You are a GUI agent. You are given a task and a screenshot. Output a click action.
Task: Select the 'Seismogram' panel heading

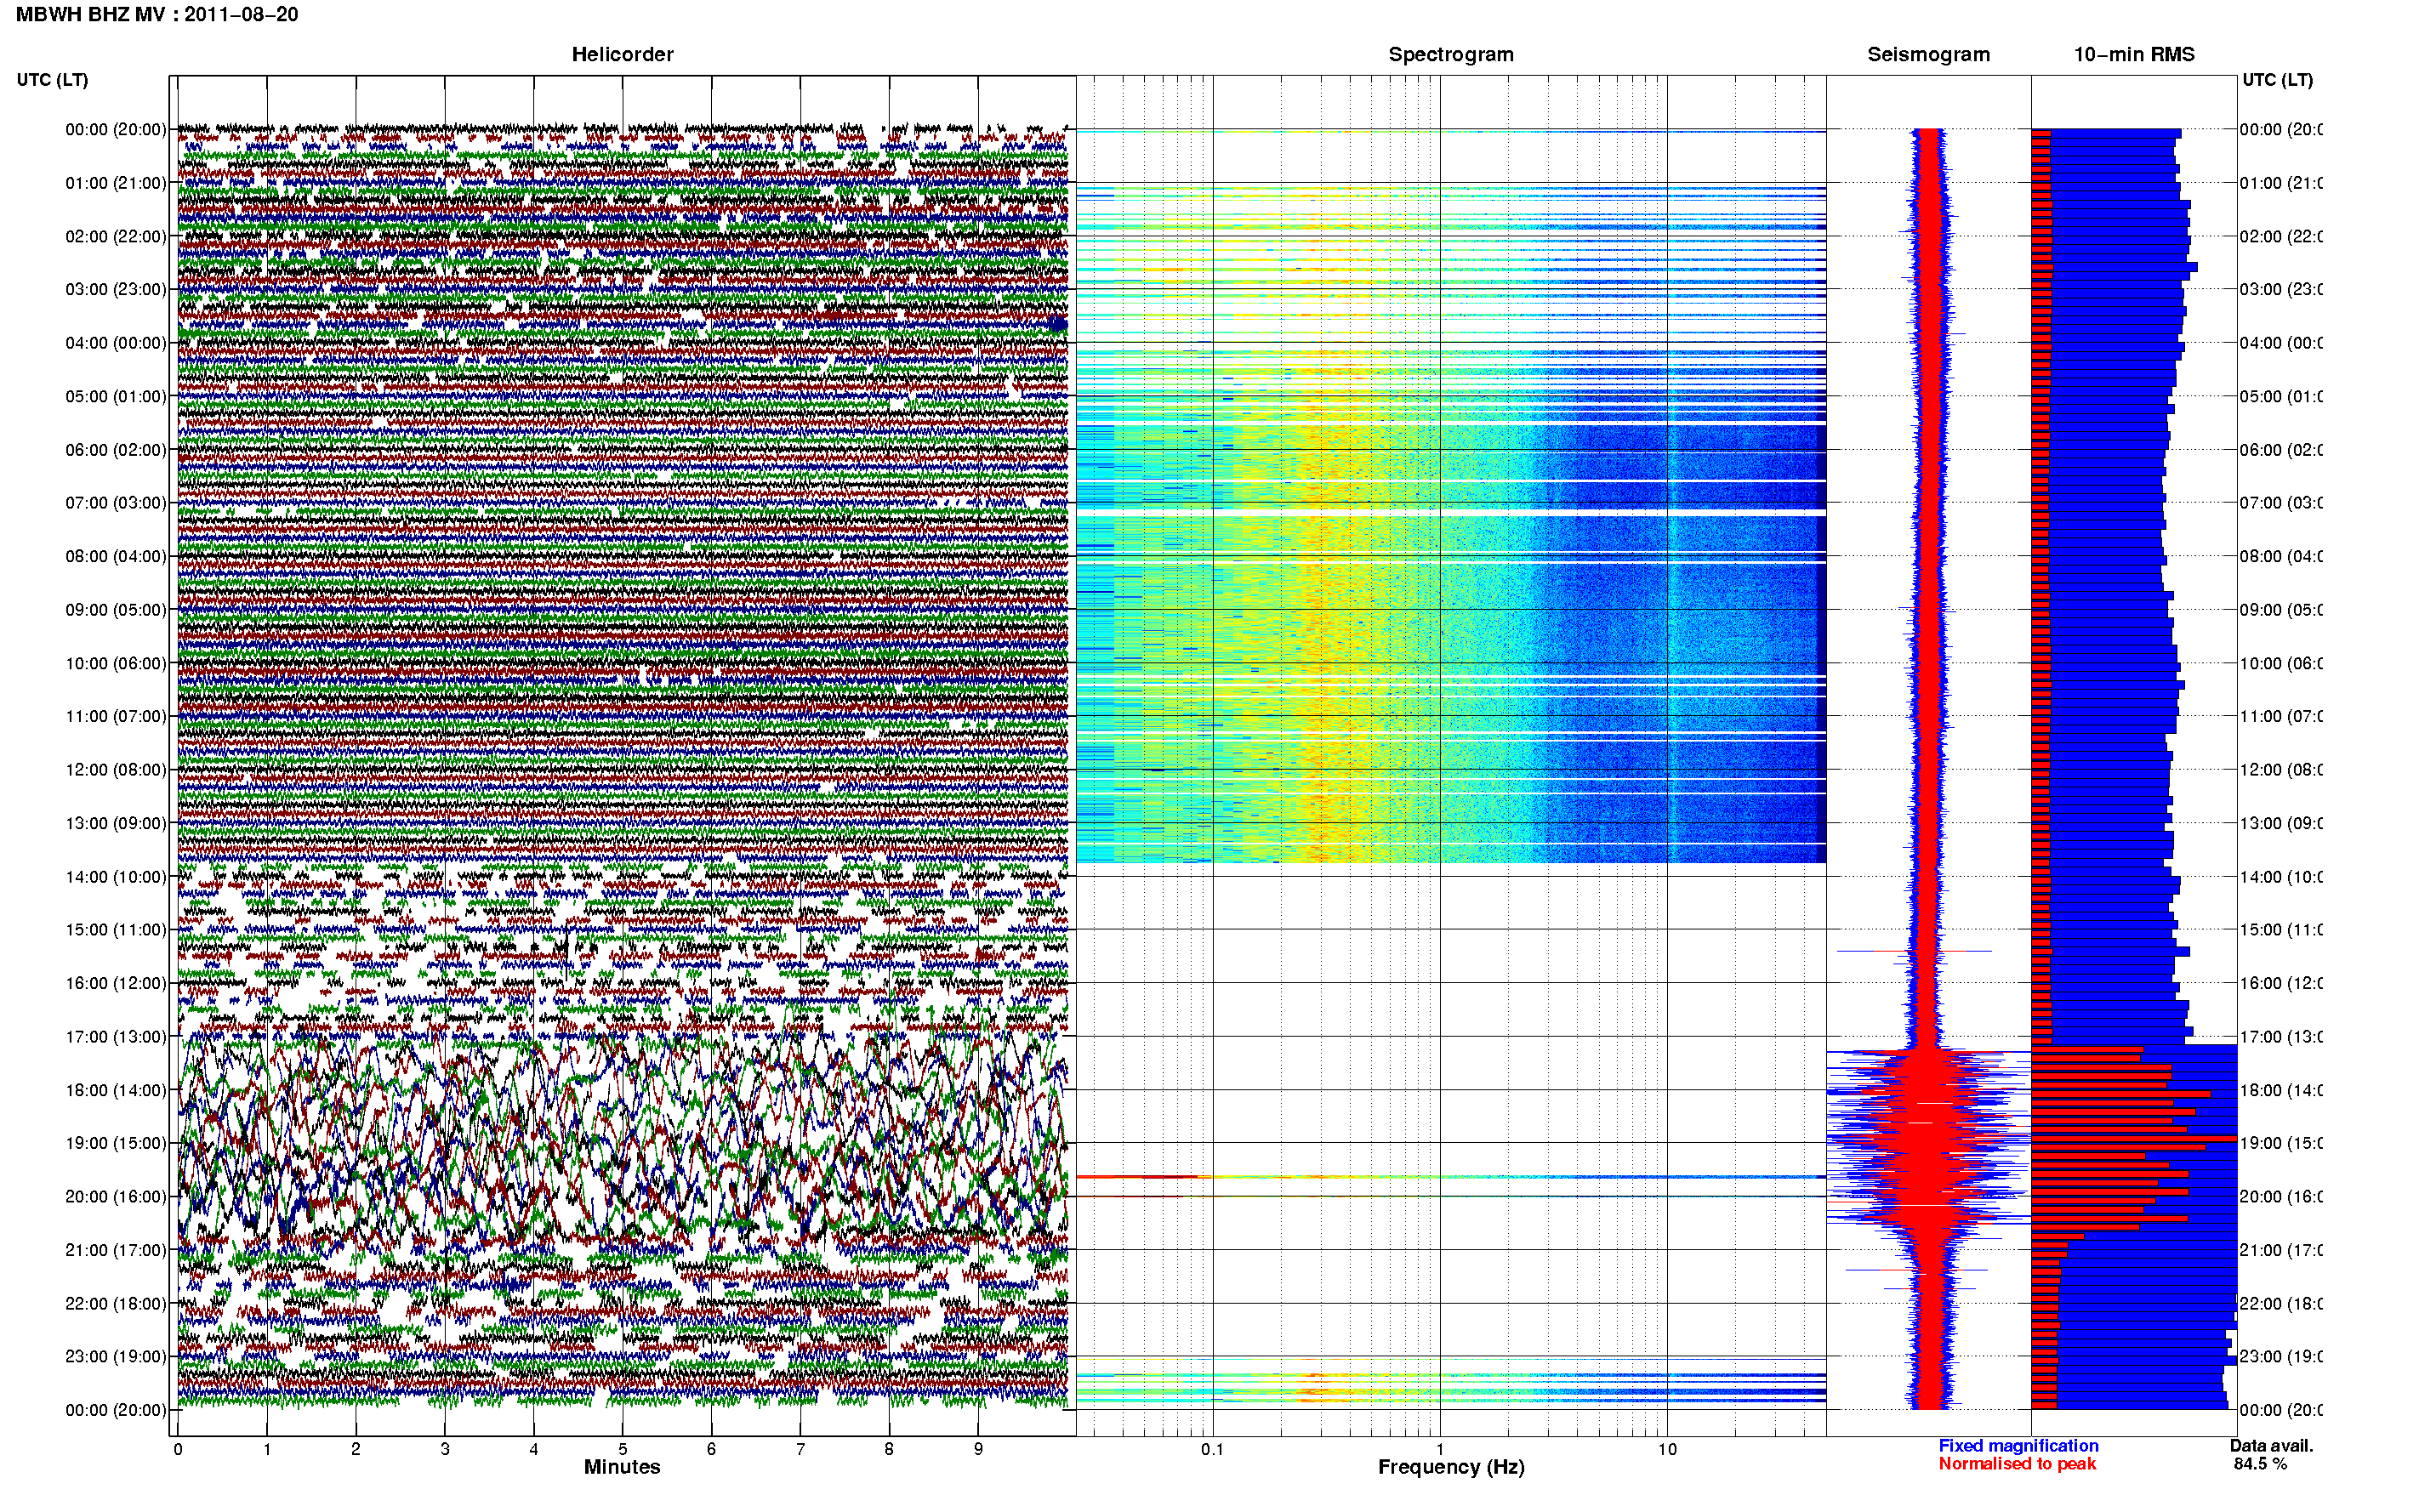coord(1928,54)
